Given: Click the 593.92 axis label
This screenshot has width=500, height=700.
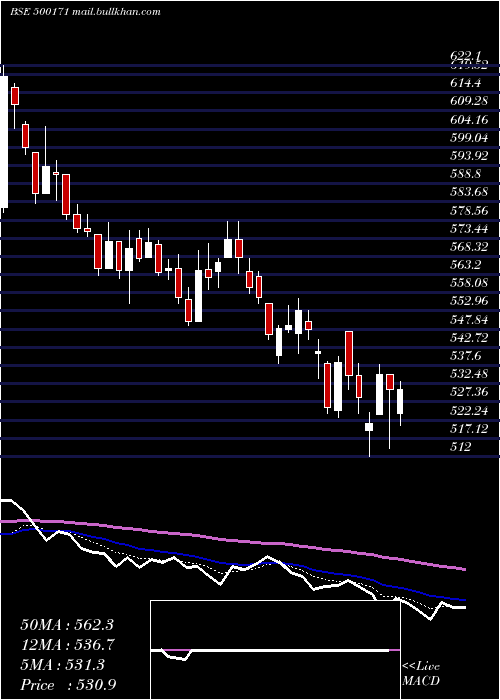Looking at the screenshot, I should click(469, 156).
